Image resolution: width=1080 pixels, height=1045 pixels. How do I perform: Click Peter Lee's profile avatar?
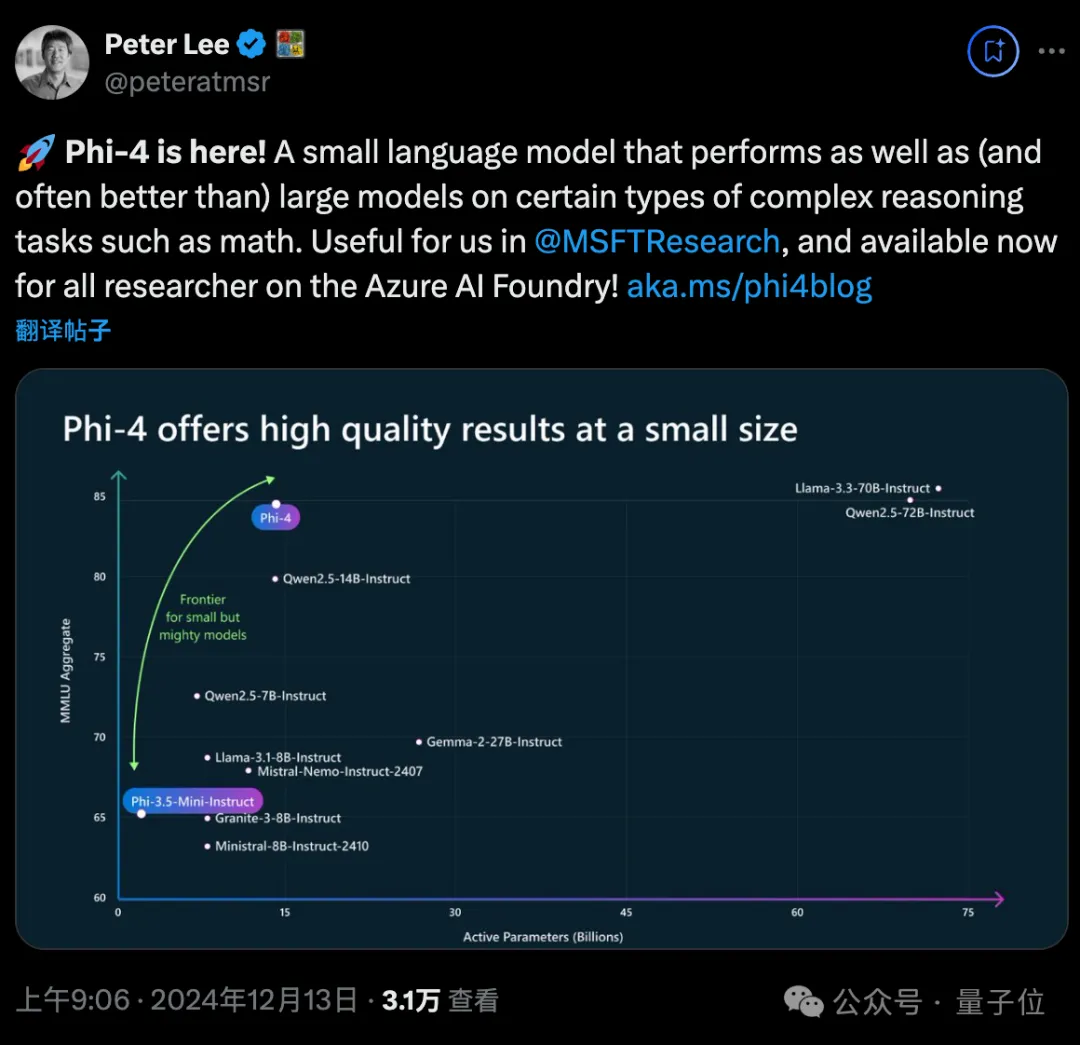(52, 62)
